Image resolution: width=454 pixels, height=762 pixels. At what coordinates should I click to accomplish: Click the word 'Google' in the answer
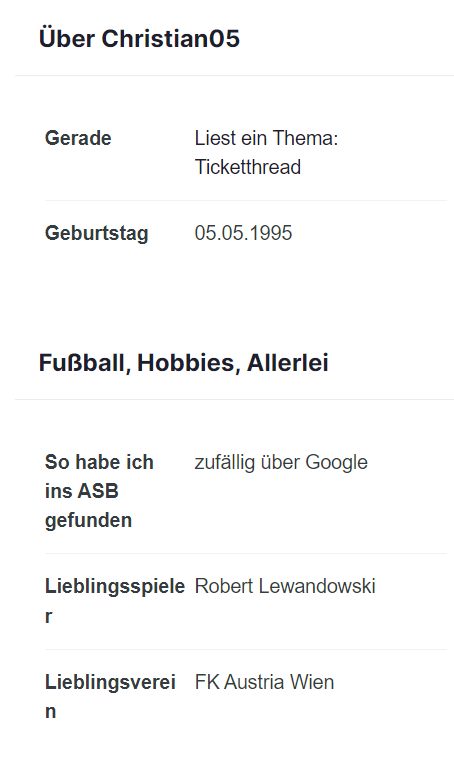(x=336, y=462)
